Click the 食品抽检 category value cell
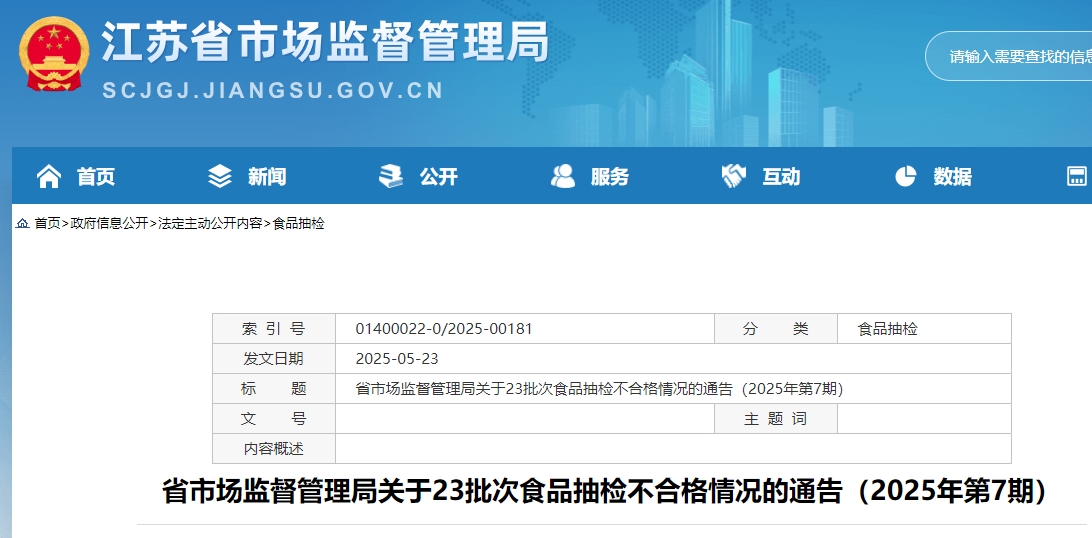Image resolution: width=1092 pixels, height=538 pixels. pos(924,329)
